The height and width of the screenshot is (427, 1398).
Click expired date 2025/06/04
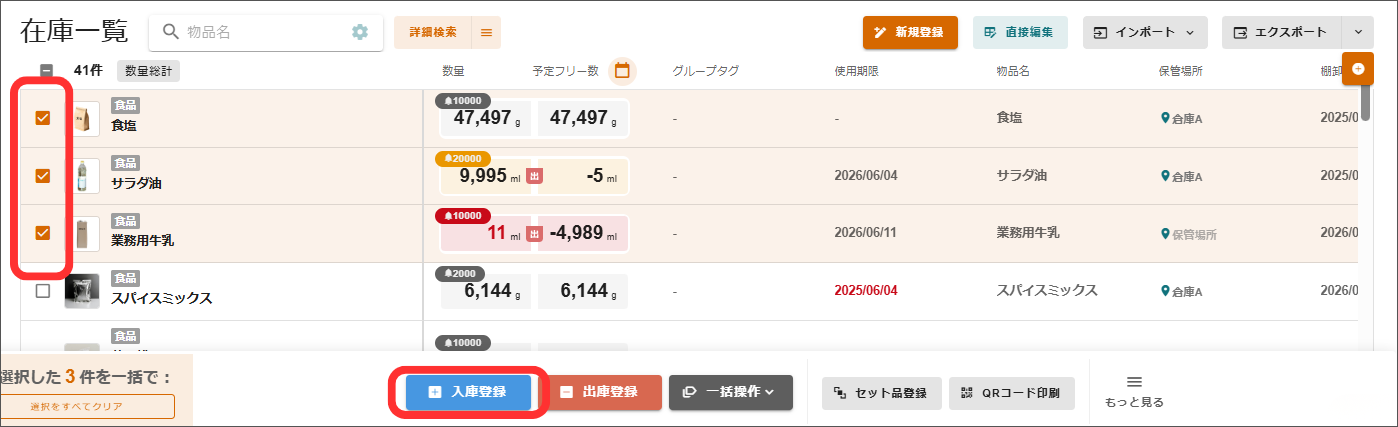click(866, 291)
